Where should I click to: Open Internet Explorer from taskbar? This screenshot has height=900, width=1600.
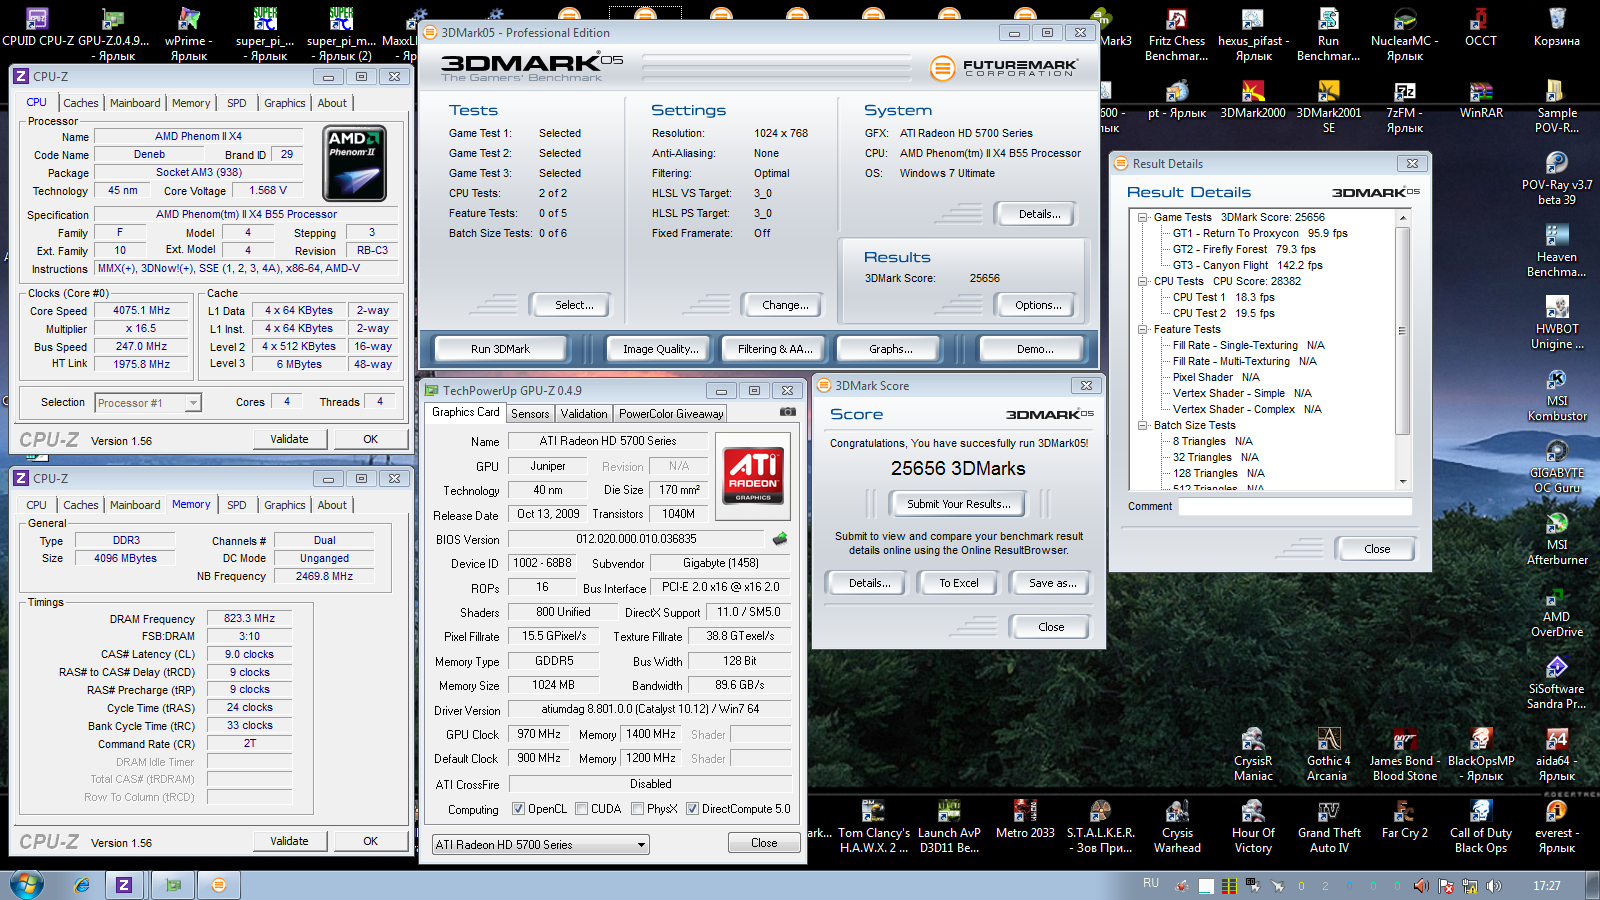tap(82, 885)
